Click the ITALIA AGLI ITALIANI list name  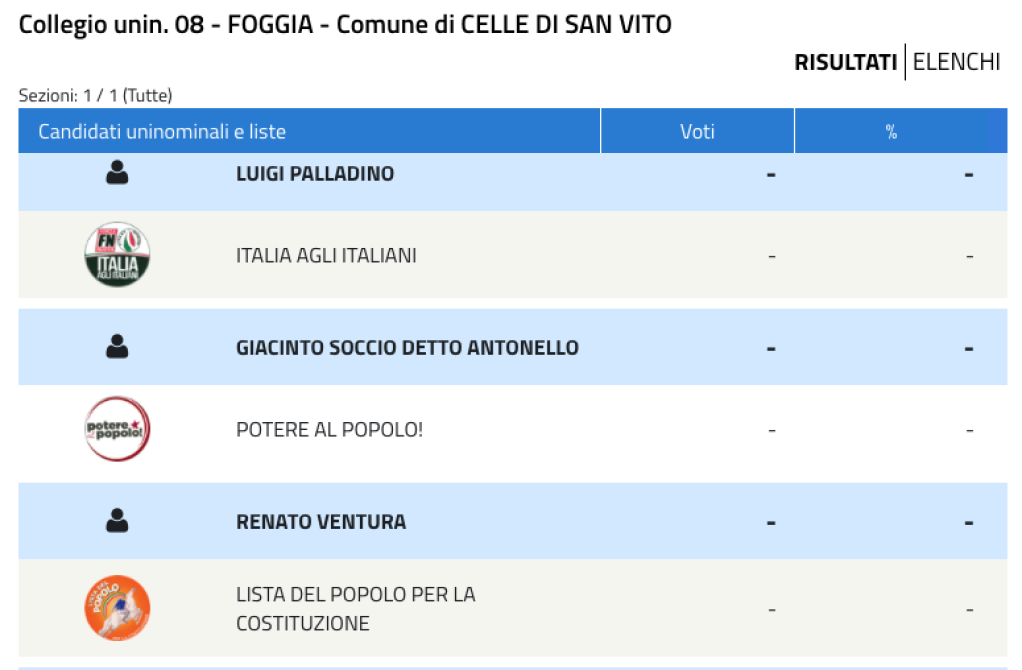pos(326,255)
